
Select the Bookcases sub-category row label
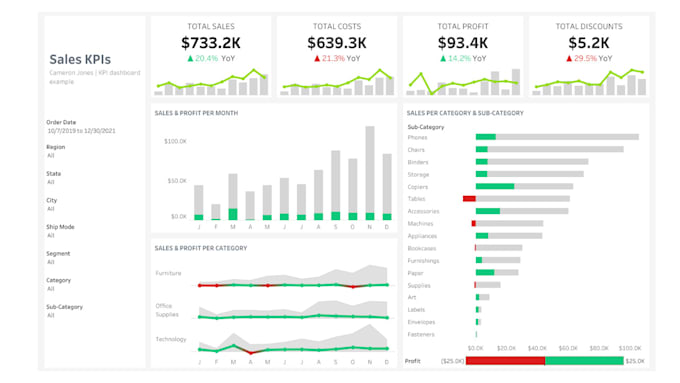point(422,248)
